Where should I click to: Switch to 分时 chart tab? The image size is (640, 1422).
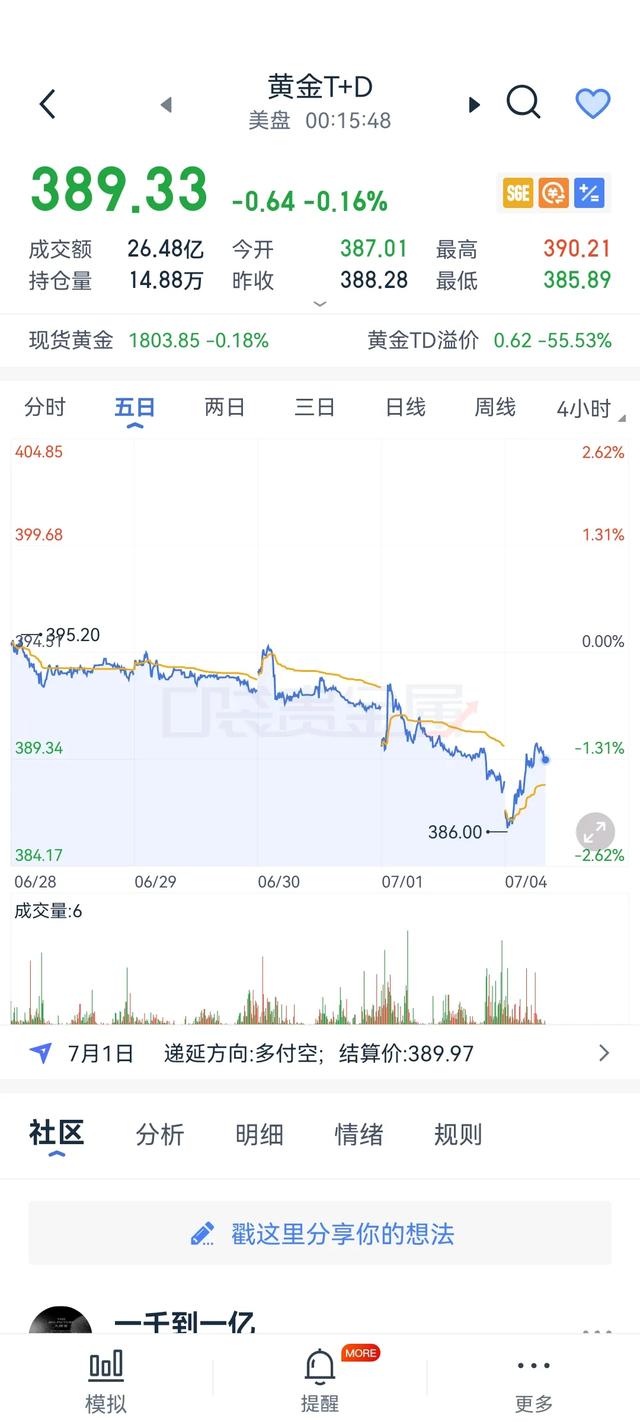pos(45,408)
